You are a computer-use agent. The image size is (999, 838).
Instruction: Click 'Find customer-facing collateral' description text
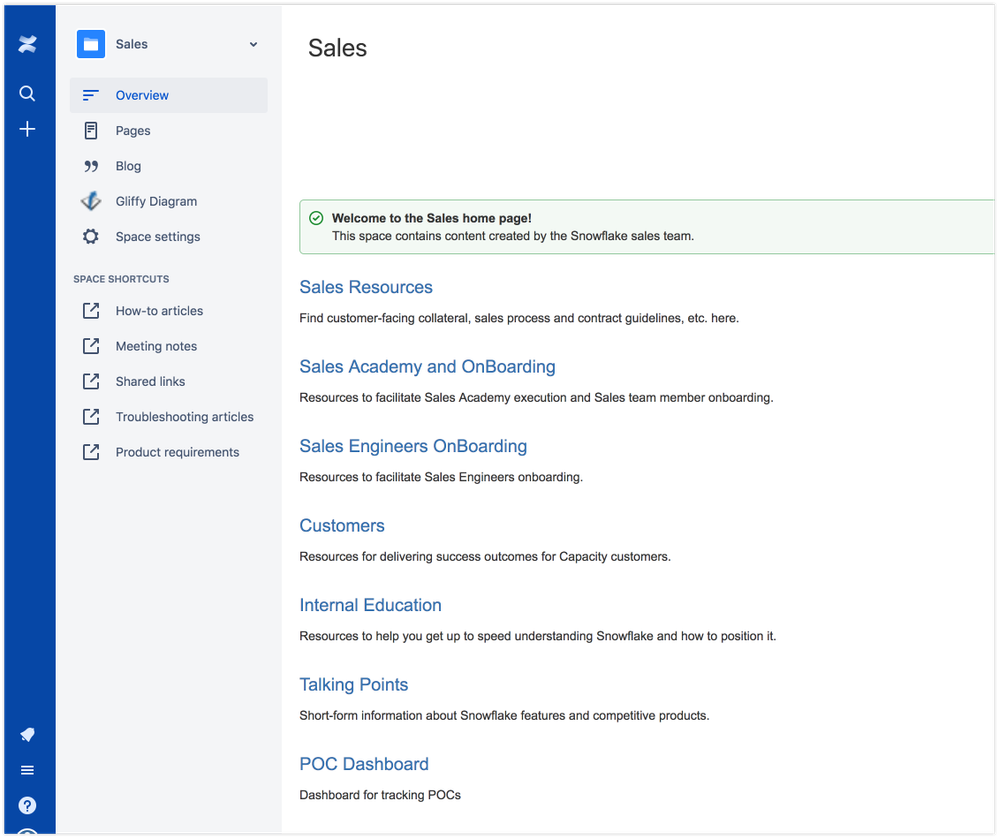(x=519, y=318)
